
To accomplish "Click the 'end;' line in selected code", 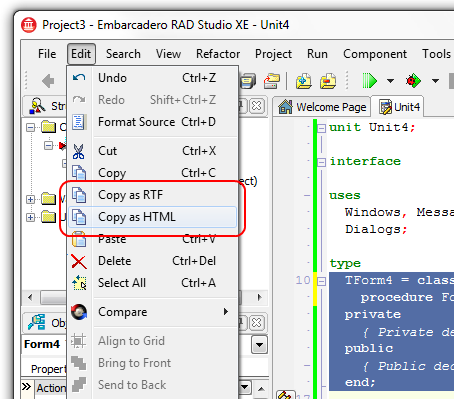I will point(360,382).
